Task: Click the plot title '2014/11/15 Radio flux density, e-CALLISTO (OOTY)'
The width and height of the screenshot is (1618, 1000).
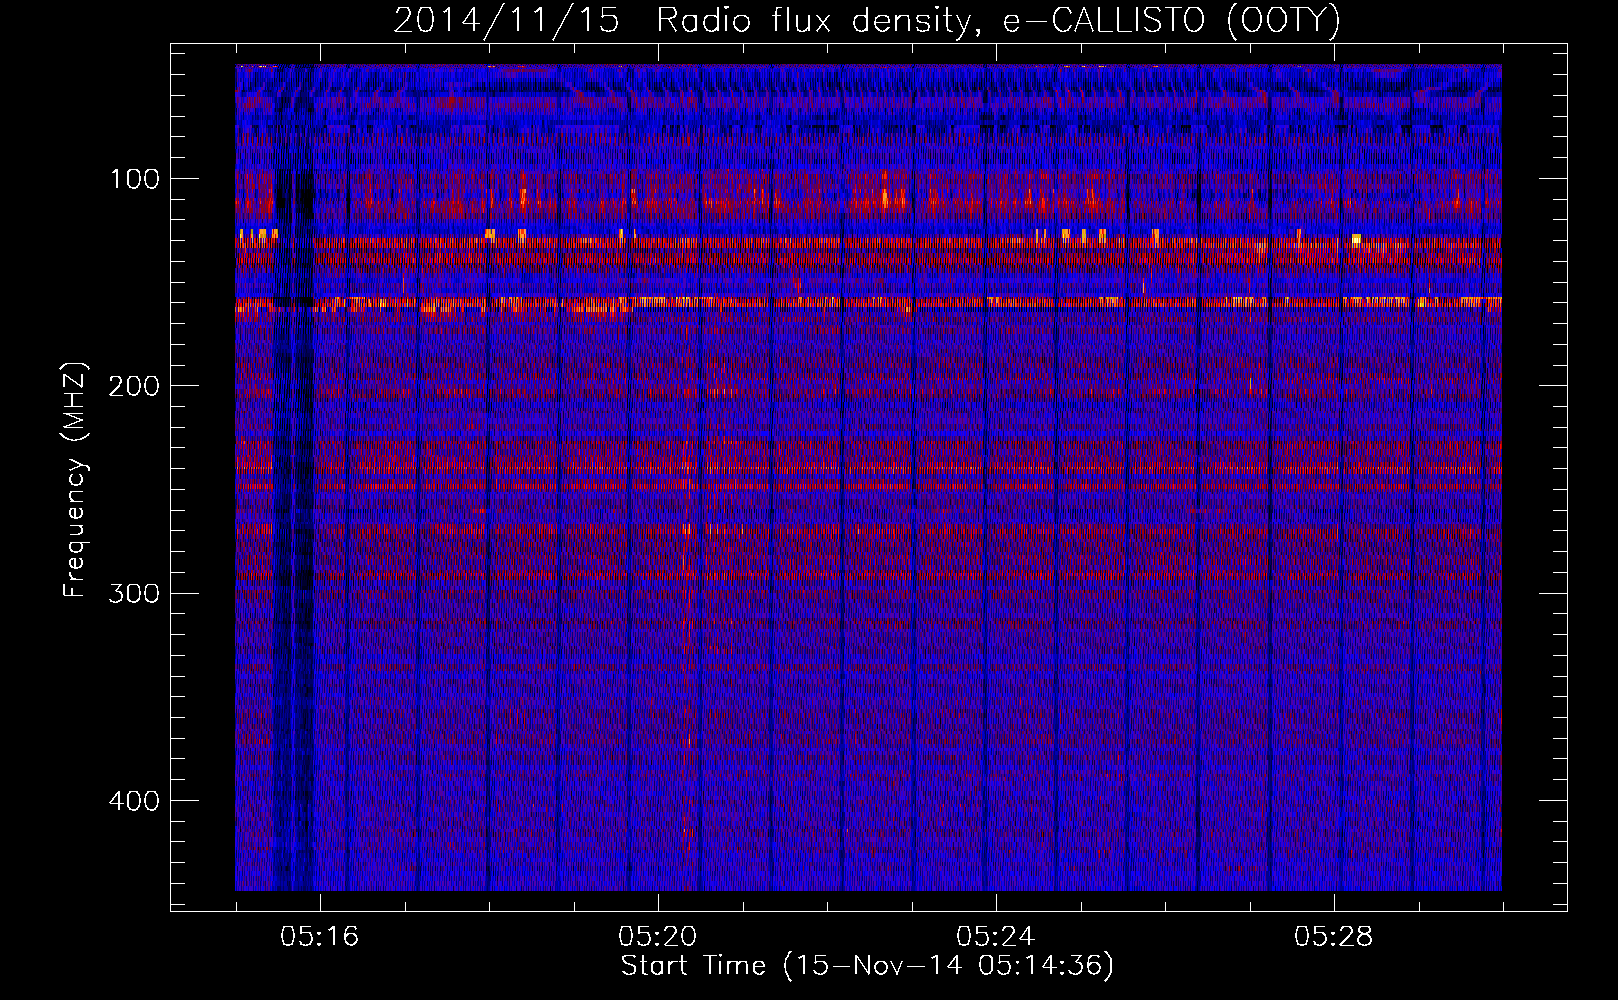Action: [x=866, y=21]
